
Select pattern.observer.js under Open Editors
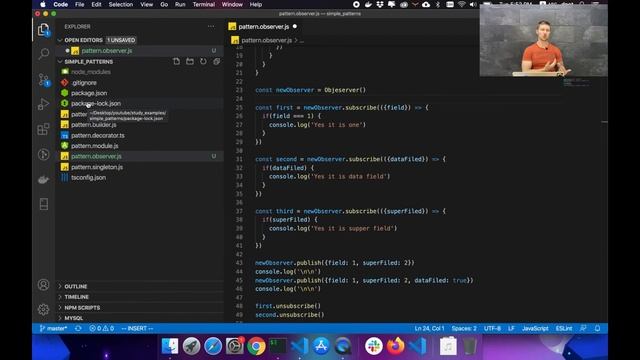point(107,51)
